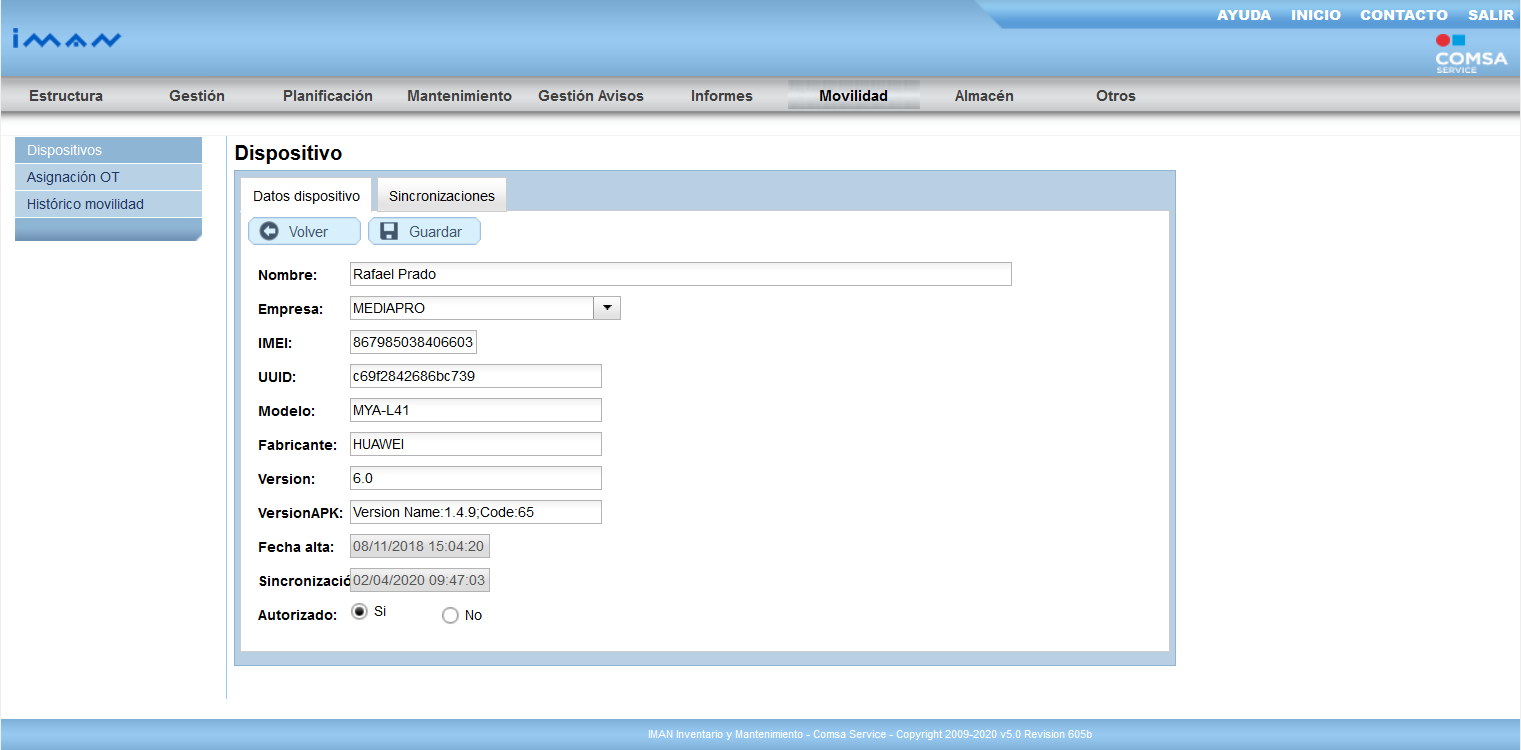Click the CONTACTO link
Screen dimensions: 1521x750
[x=1403, y=15]
